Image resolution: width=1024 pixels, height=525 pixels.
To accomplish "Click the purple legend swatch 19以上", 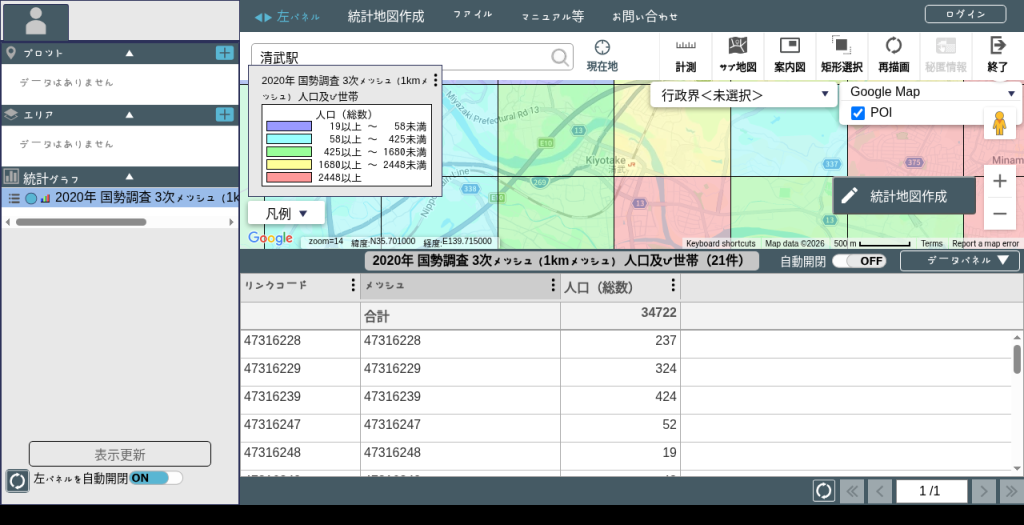I will (x=289, y=126).
